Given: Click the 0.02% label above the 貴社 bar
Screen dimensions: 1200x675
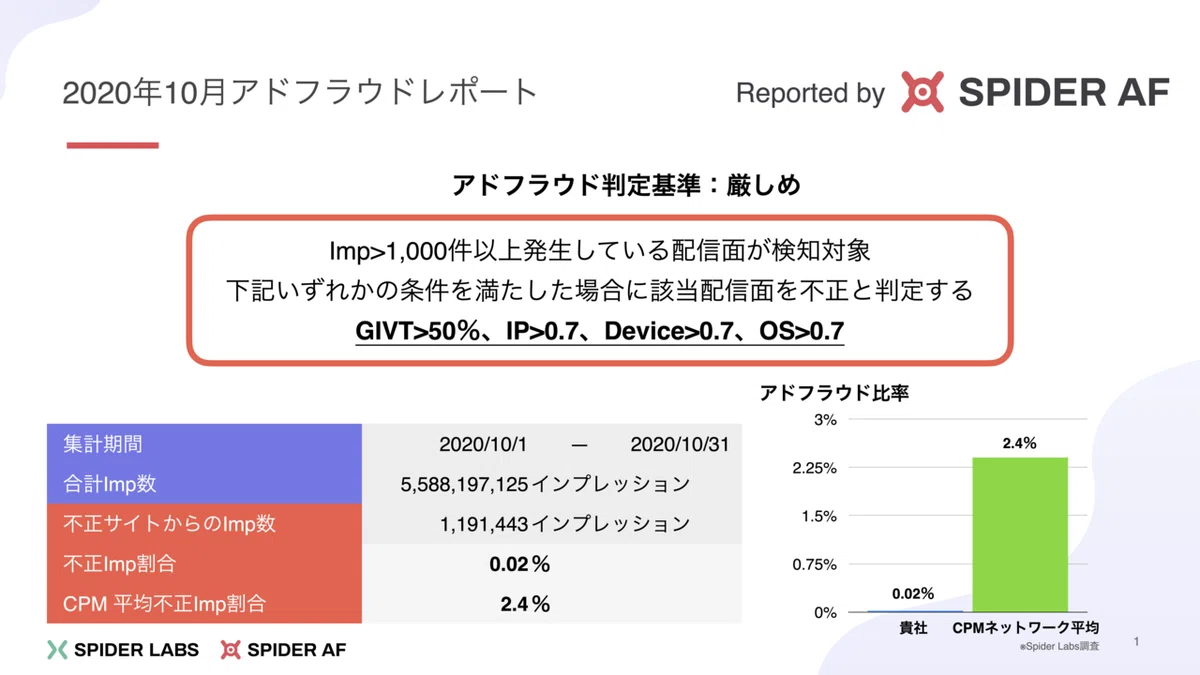Looking at the screenshot, I should point(912,593).
